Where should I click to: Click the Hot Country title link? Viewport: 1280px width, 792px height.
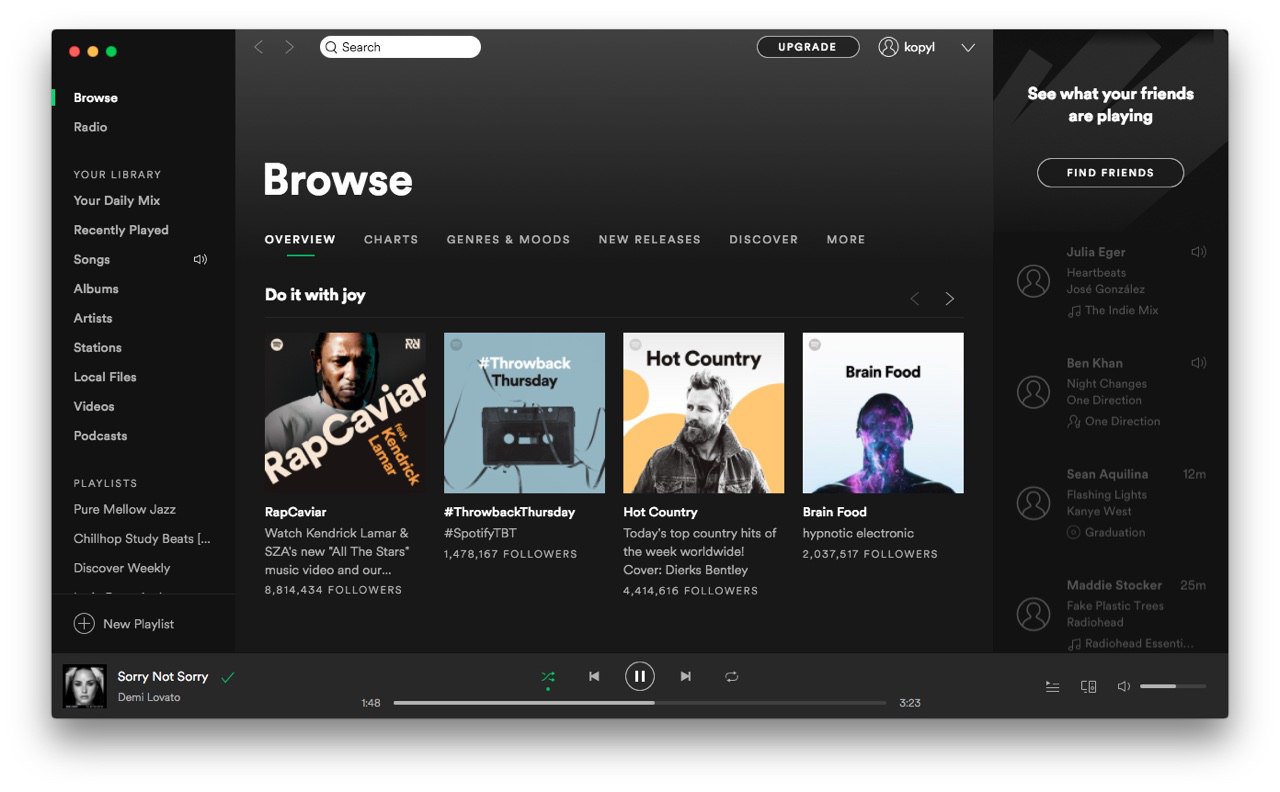pyautogui.click(x=660, y=512)
